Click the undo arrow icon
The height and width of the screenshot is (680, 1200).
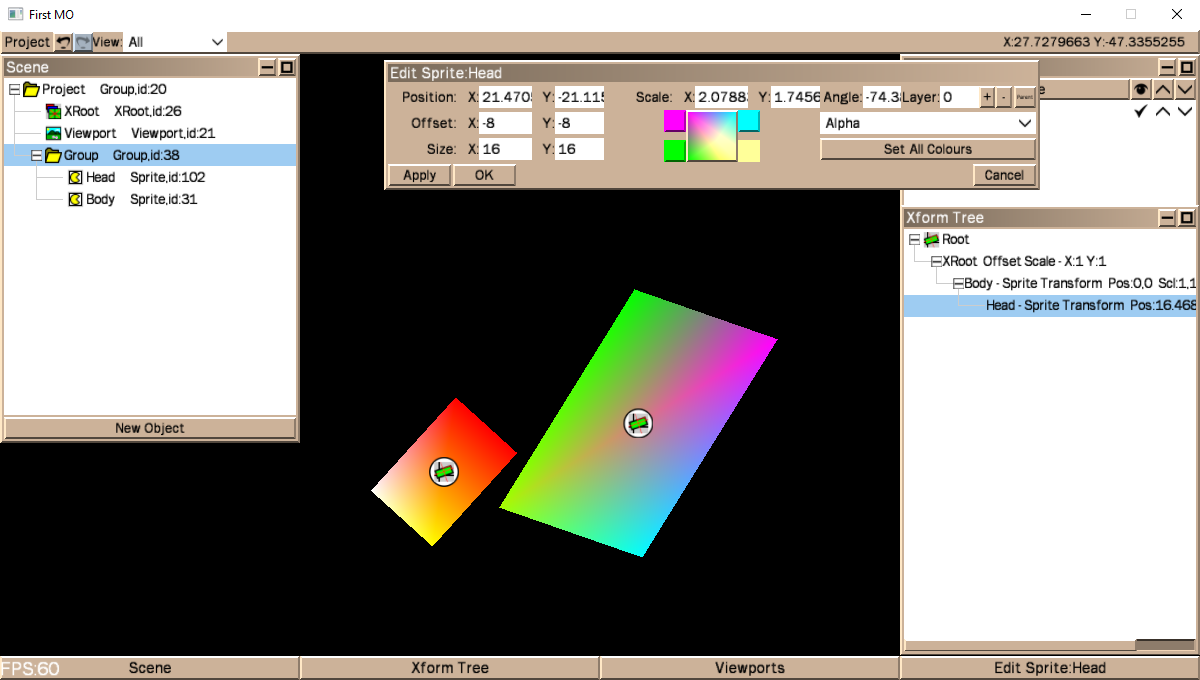pos(63,42)
